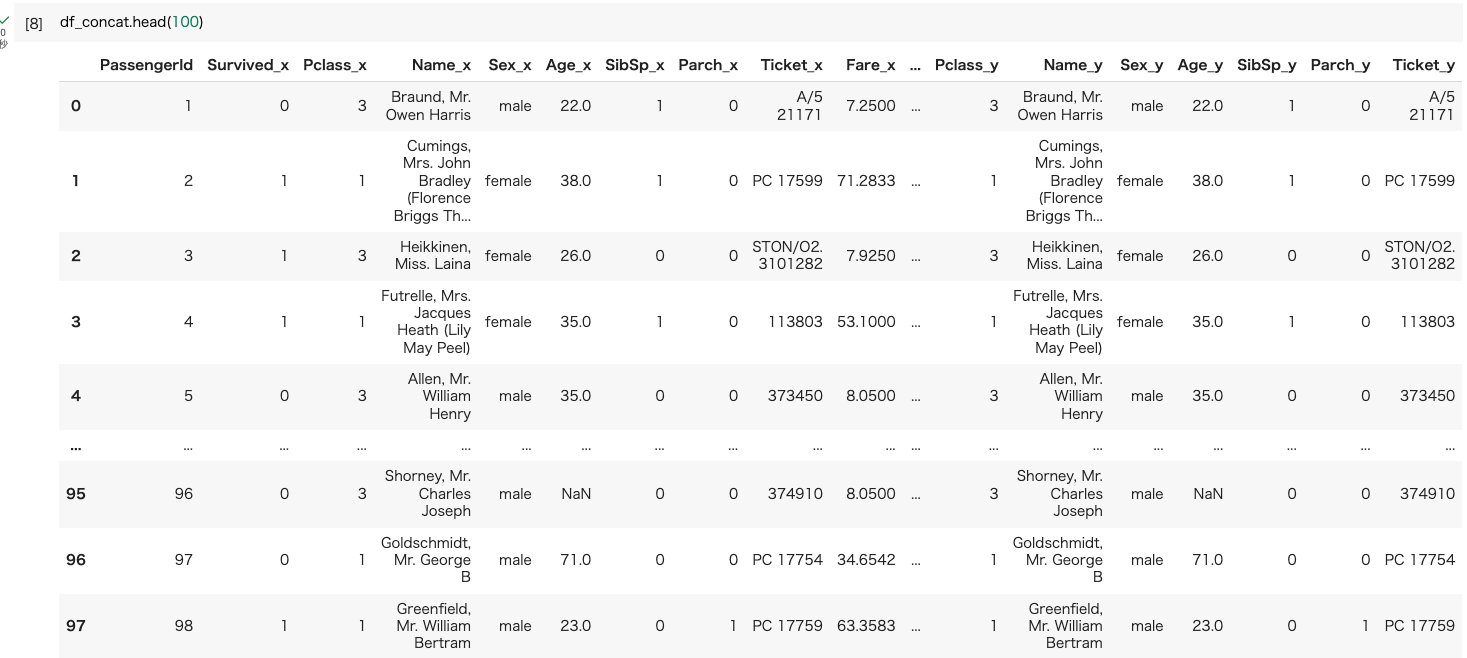Click the 'Braund, Mr. Owen Harris' Name_x cell
Image resolution: width=1467 pixels, height=658 pixels.
coord(428,106)
